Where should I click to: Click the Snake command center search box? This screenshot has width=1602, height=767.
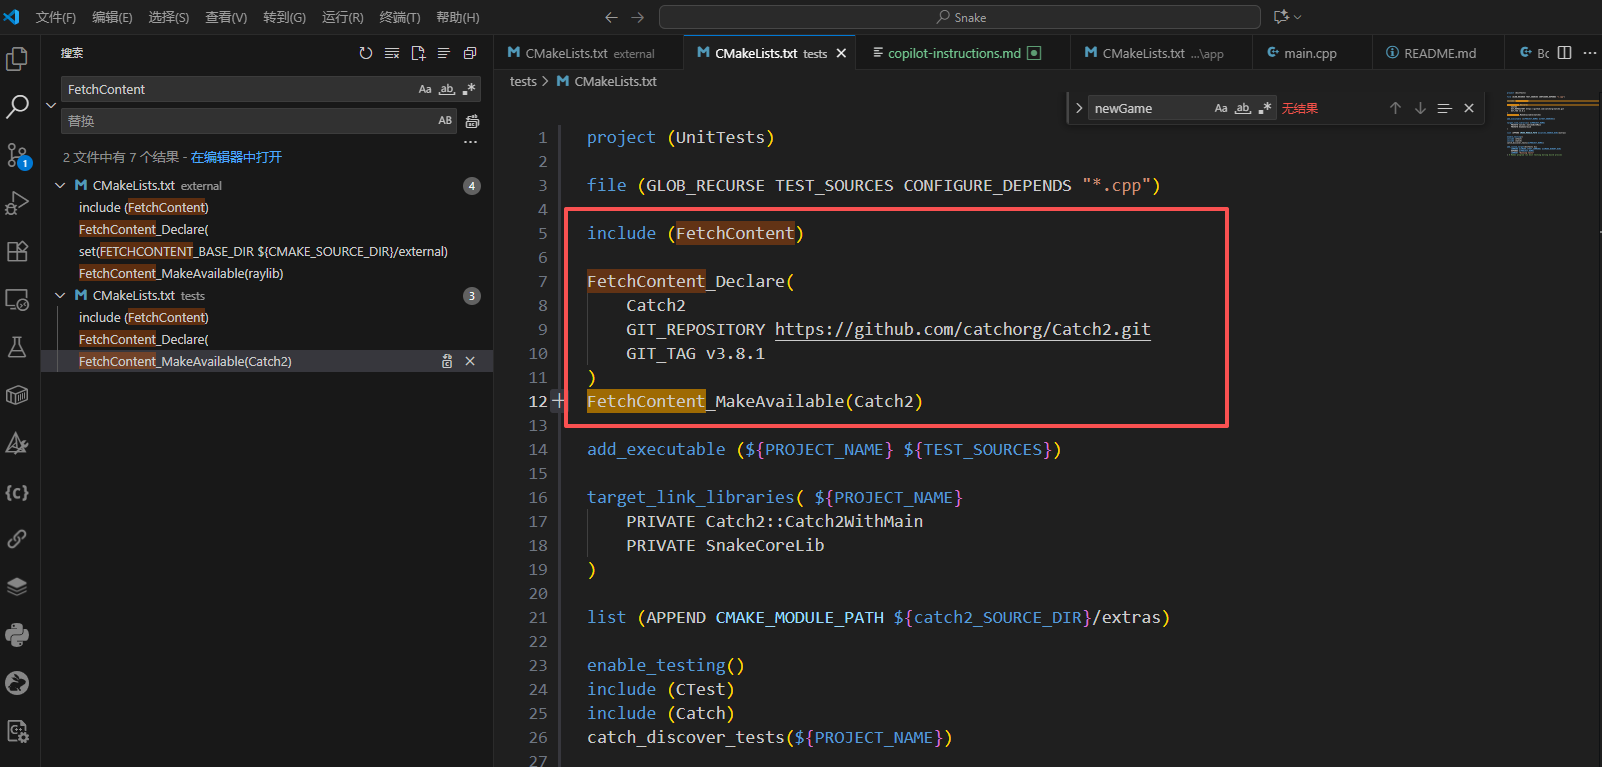click(x=960, y=17)
